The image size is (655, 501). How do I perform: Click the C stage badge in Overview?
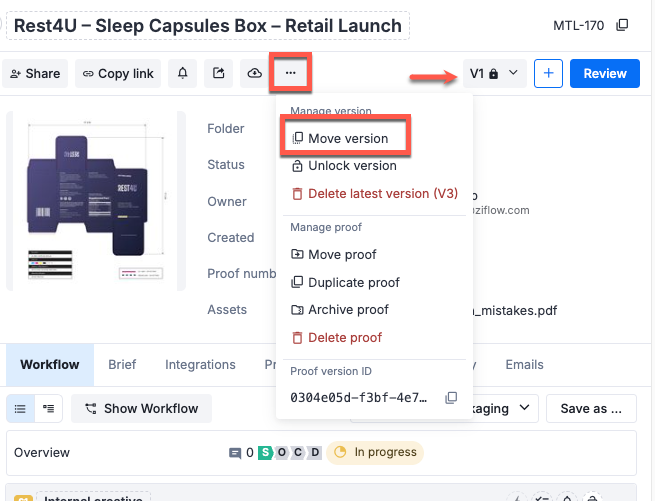point(298,452)
